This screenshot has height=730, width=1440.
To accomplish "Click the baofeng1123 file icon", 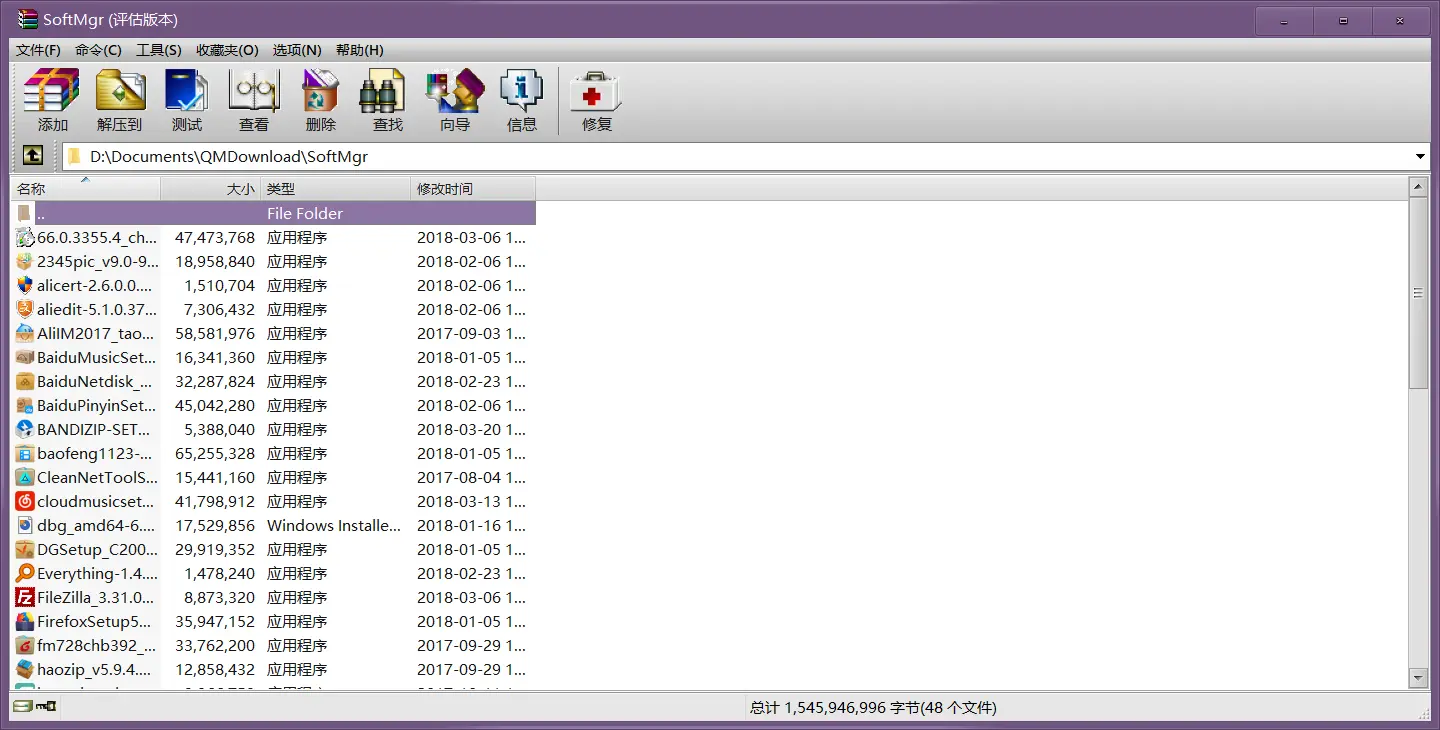I will [25, 453].
